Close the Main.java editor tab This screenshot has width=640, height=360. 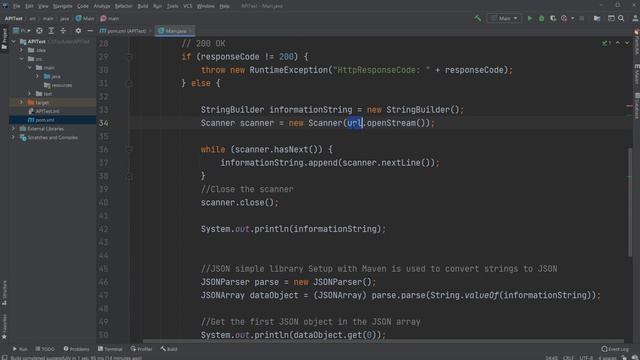(x=191, y=31)
